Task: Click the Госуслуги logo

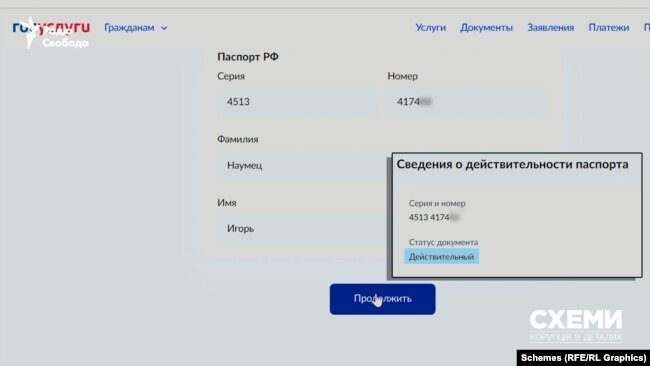Action: 51,27
